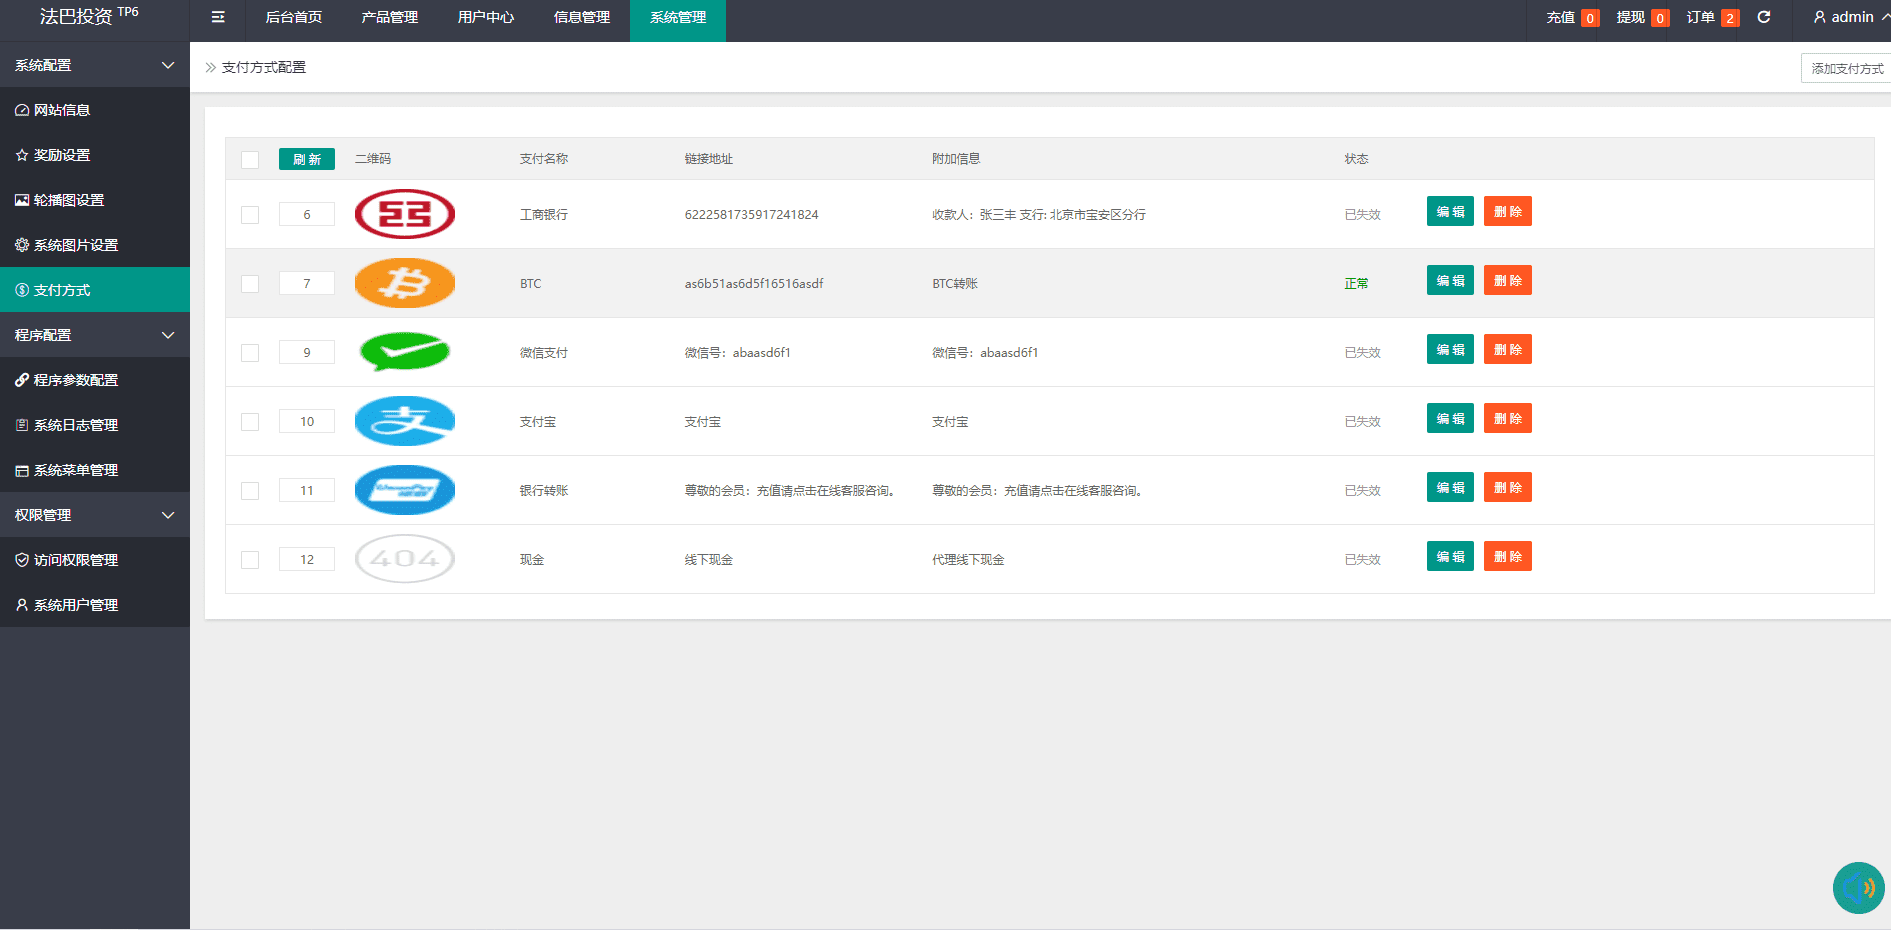The height and width of the screenshot is (930, 1891).
Task: Click the 404 placeholder image for 现金
Action: [405, 559]
